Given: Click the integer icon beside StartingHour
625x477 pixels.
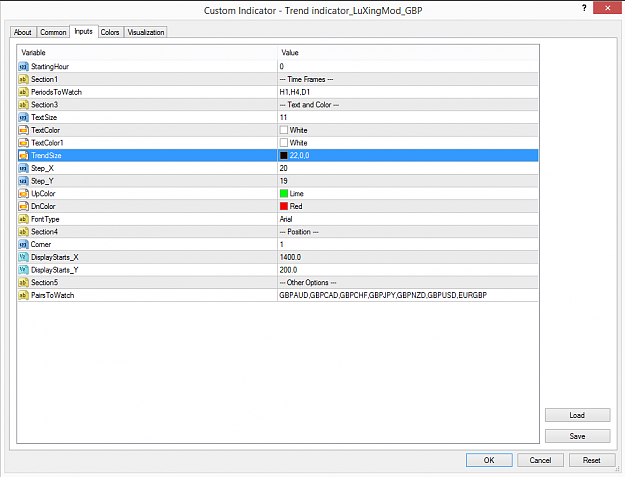Looking at the screenshot, I should point(24,67).
